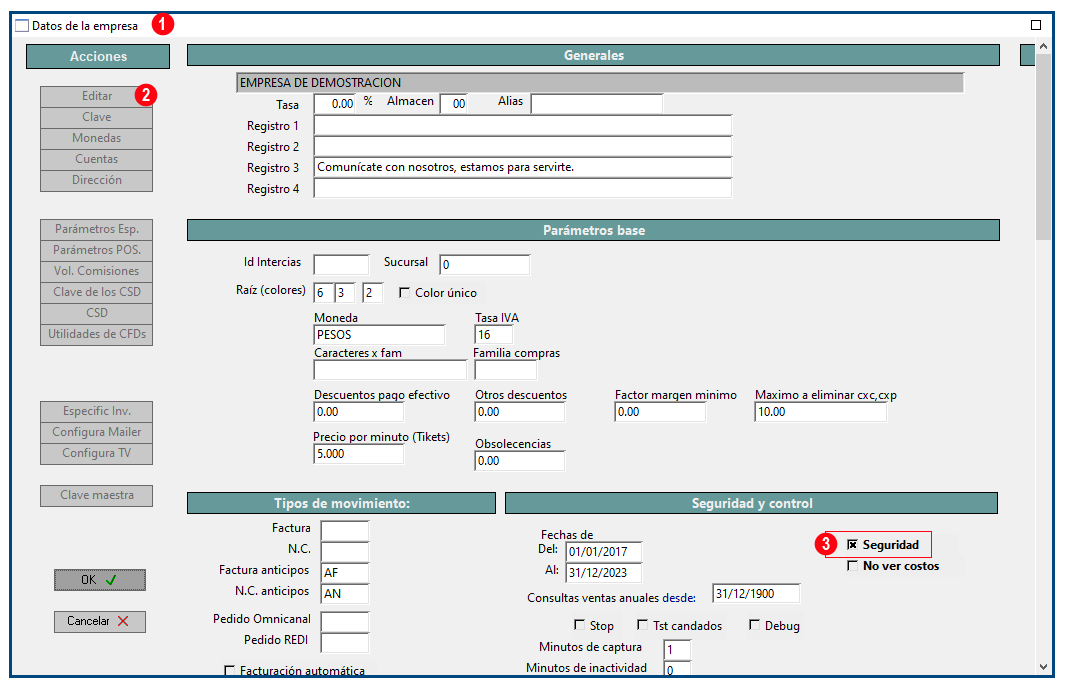Screen dimensions: 1065x687
Task: Click the N.C. movement type field
Action: 345,552
